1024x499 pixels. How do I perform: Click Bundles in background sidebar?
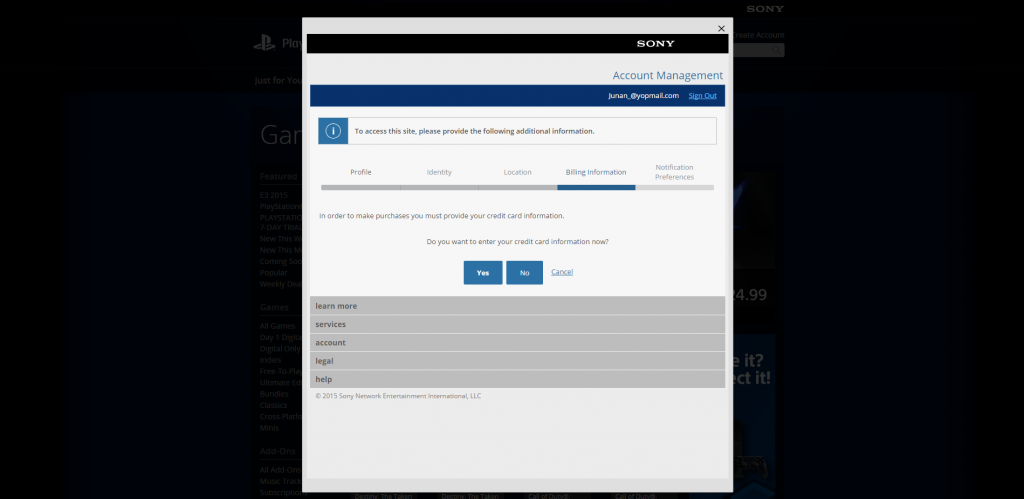pos(274,394)
